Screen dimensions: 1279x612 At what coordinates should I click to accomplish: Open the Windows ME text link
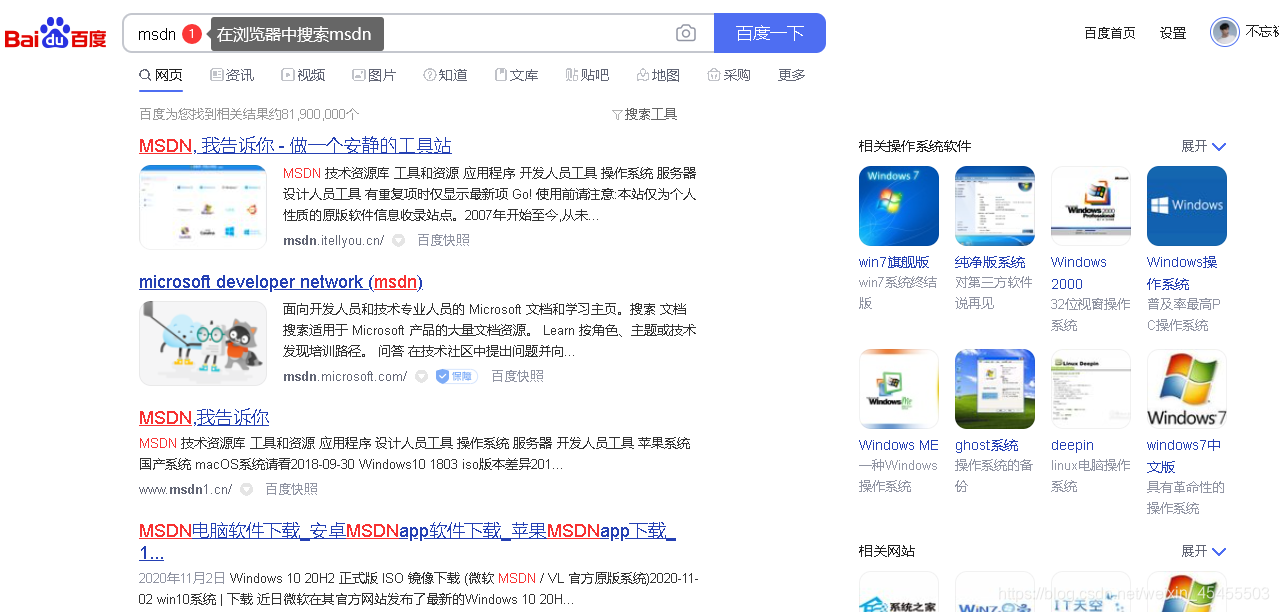click(x=899, y=445)
